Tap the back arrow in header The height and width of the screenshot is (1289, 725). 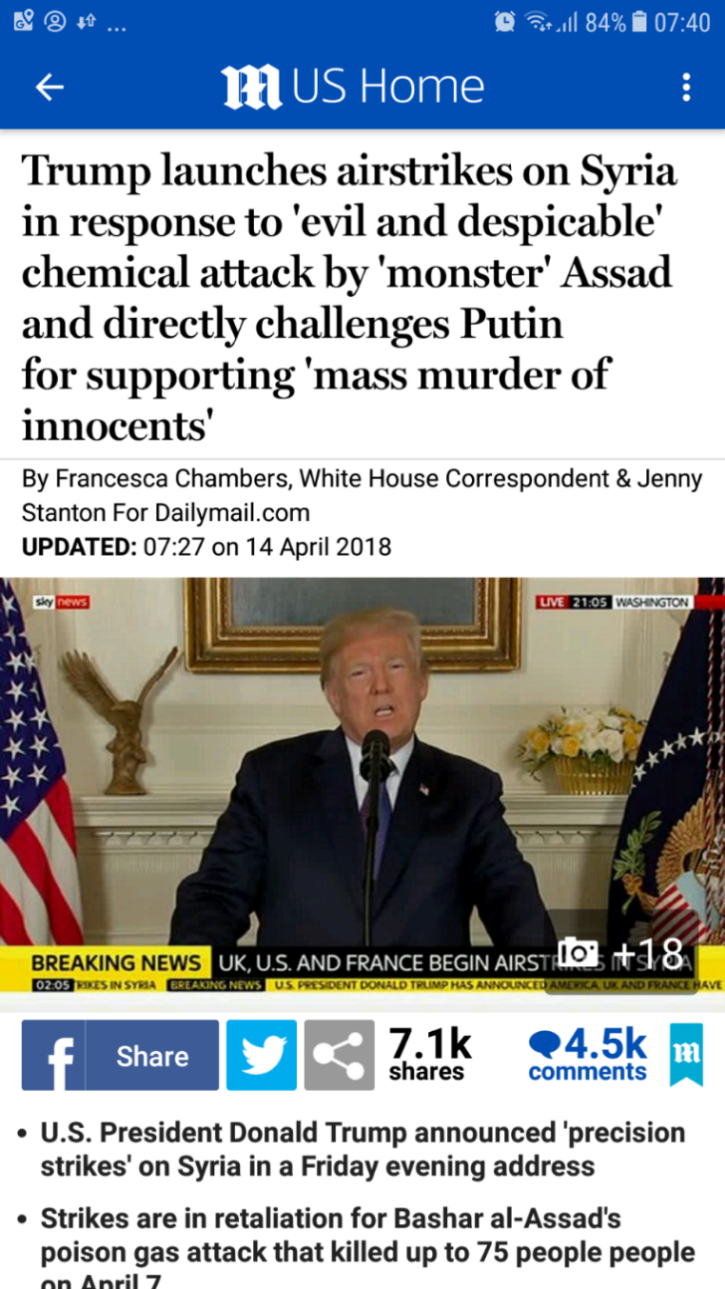[x=49, y=88]
